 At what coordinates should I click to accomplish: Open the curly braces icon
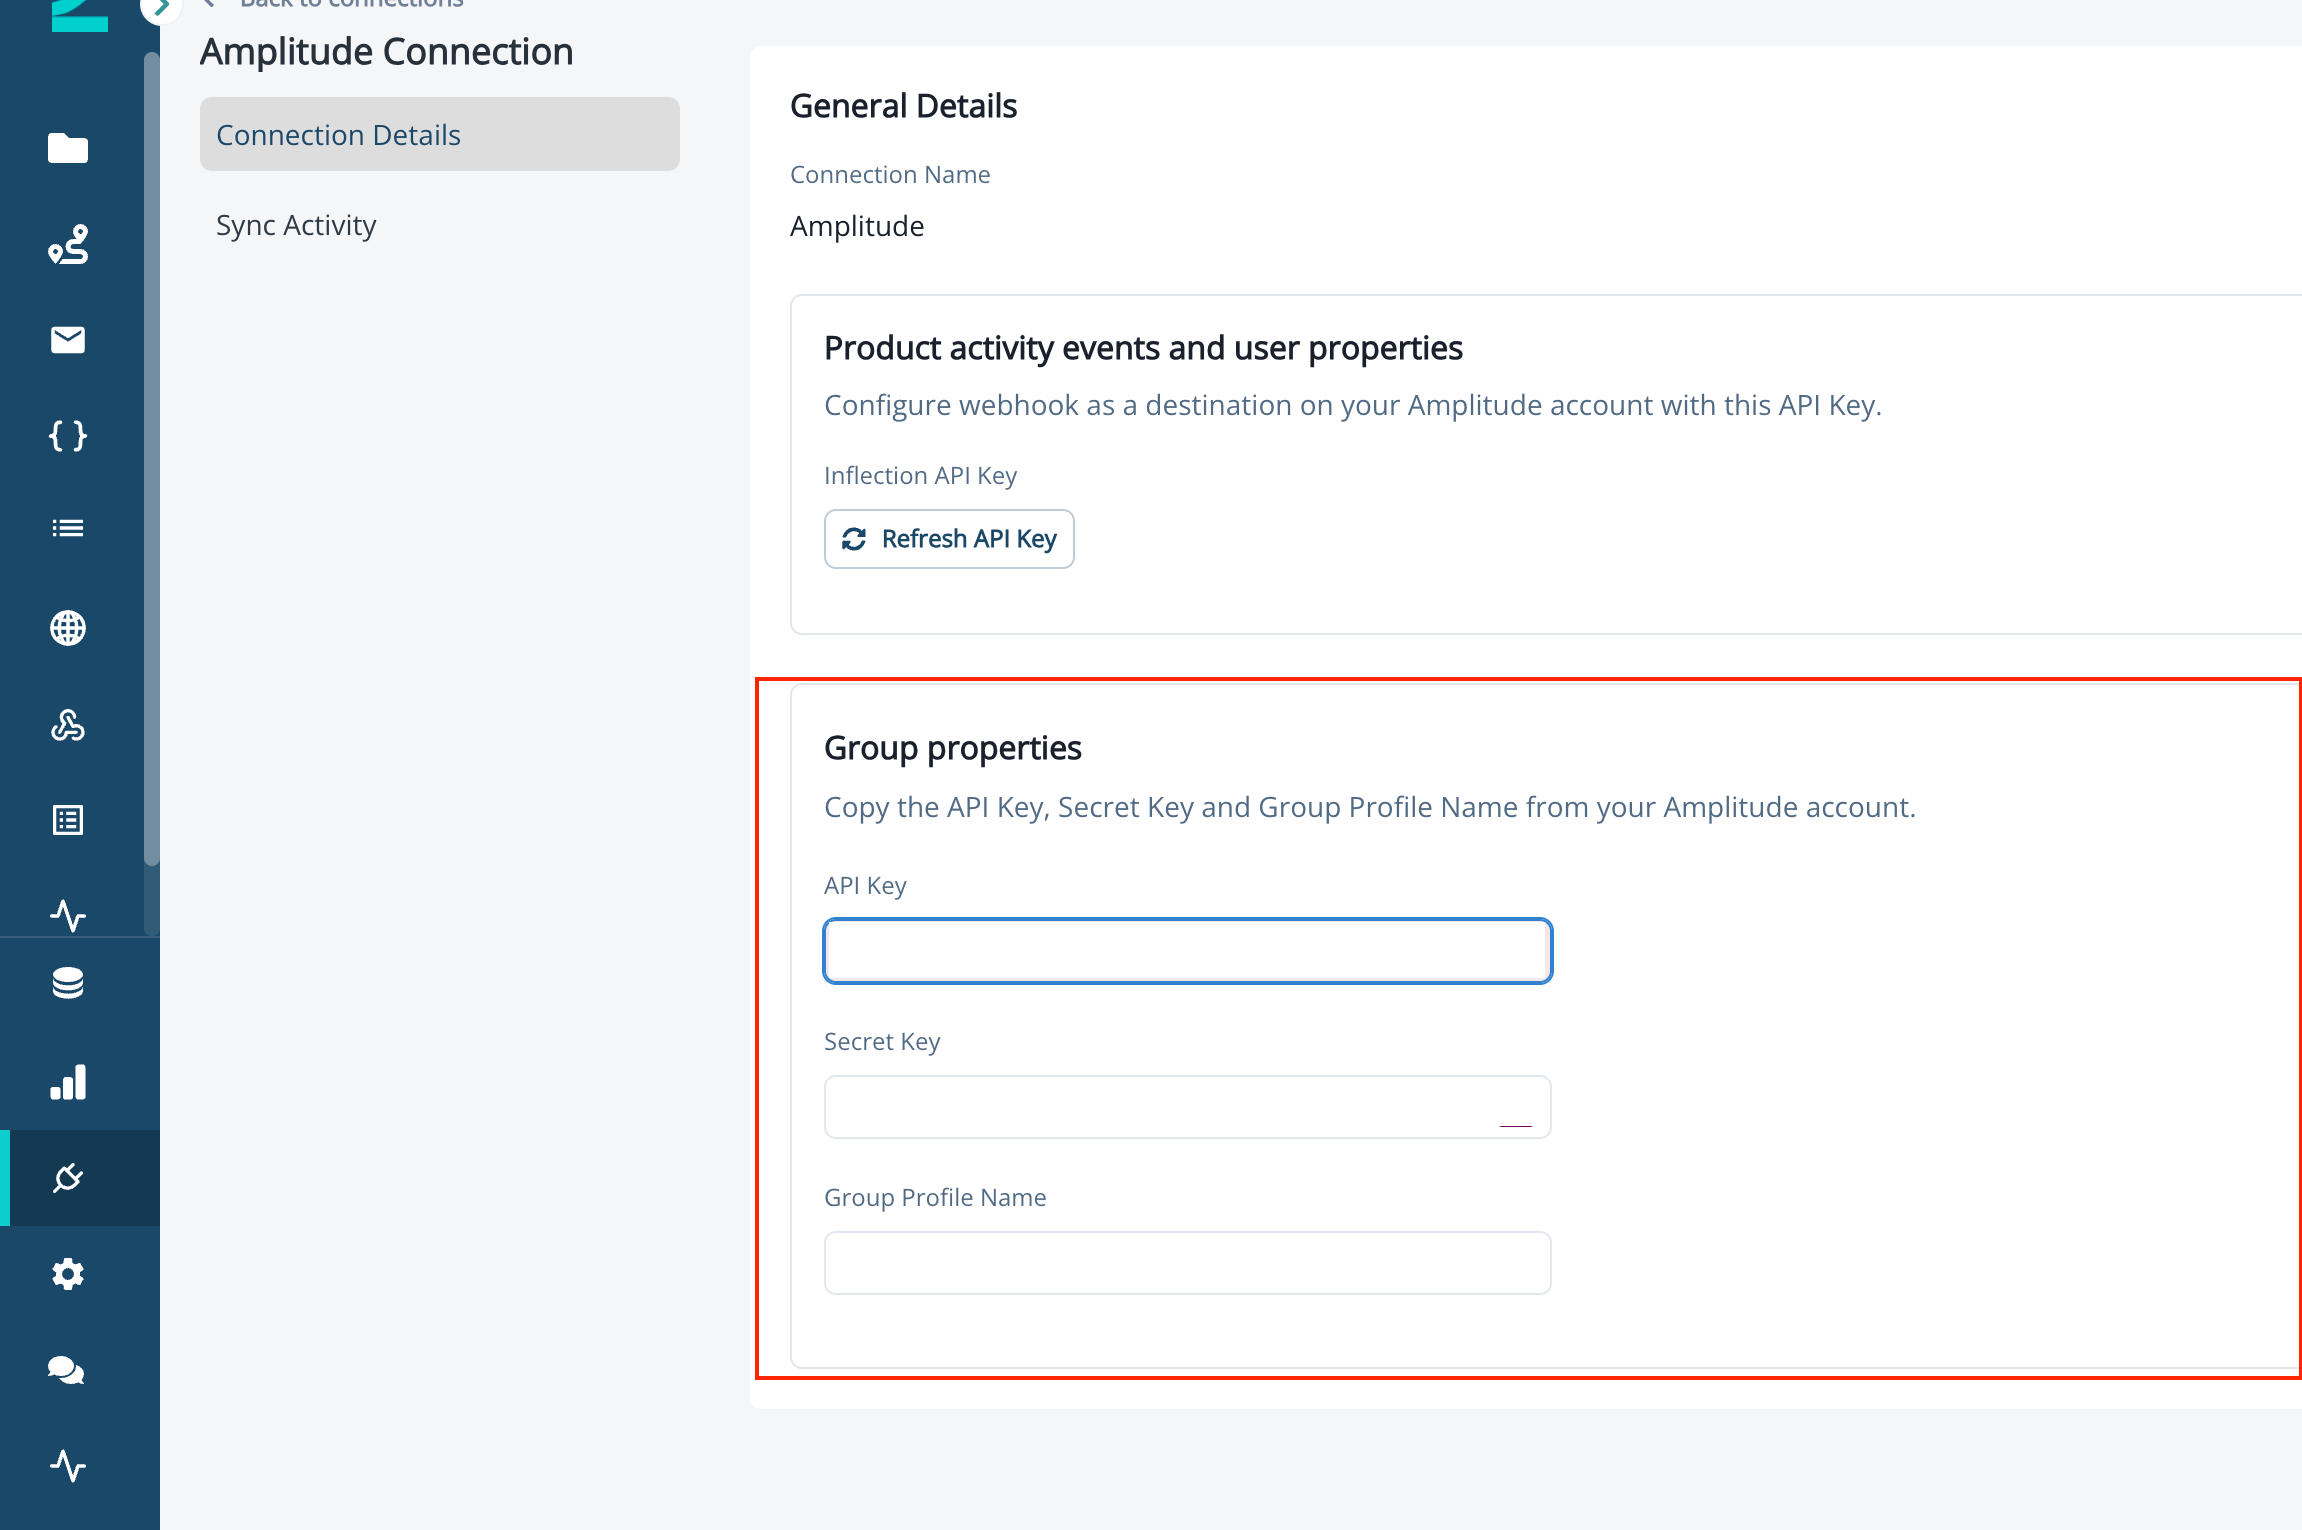pyautogui.click(x=68, y=436)
